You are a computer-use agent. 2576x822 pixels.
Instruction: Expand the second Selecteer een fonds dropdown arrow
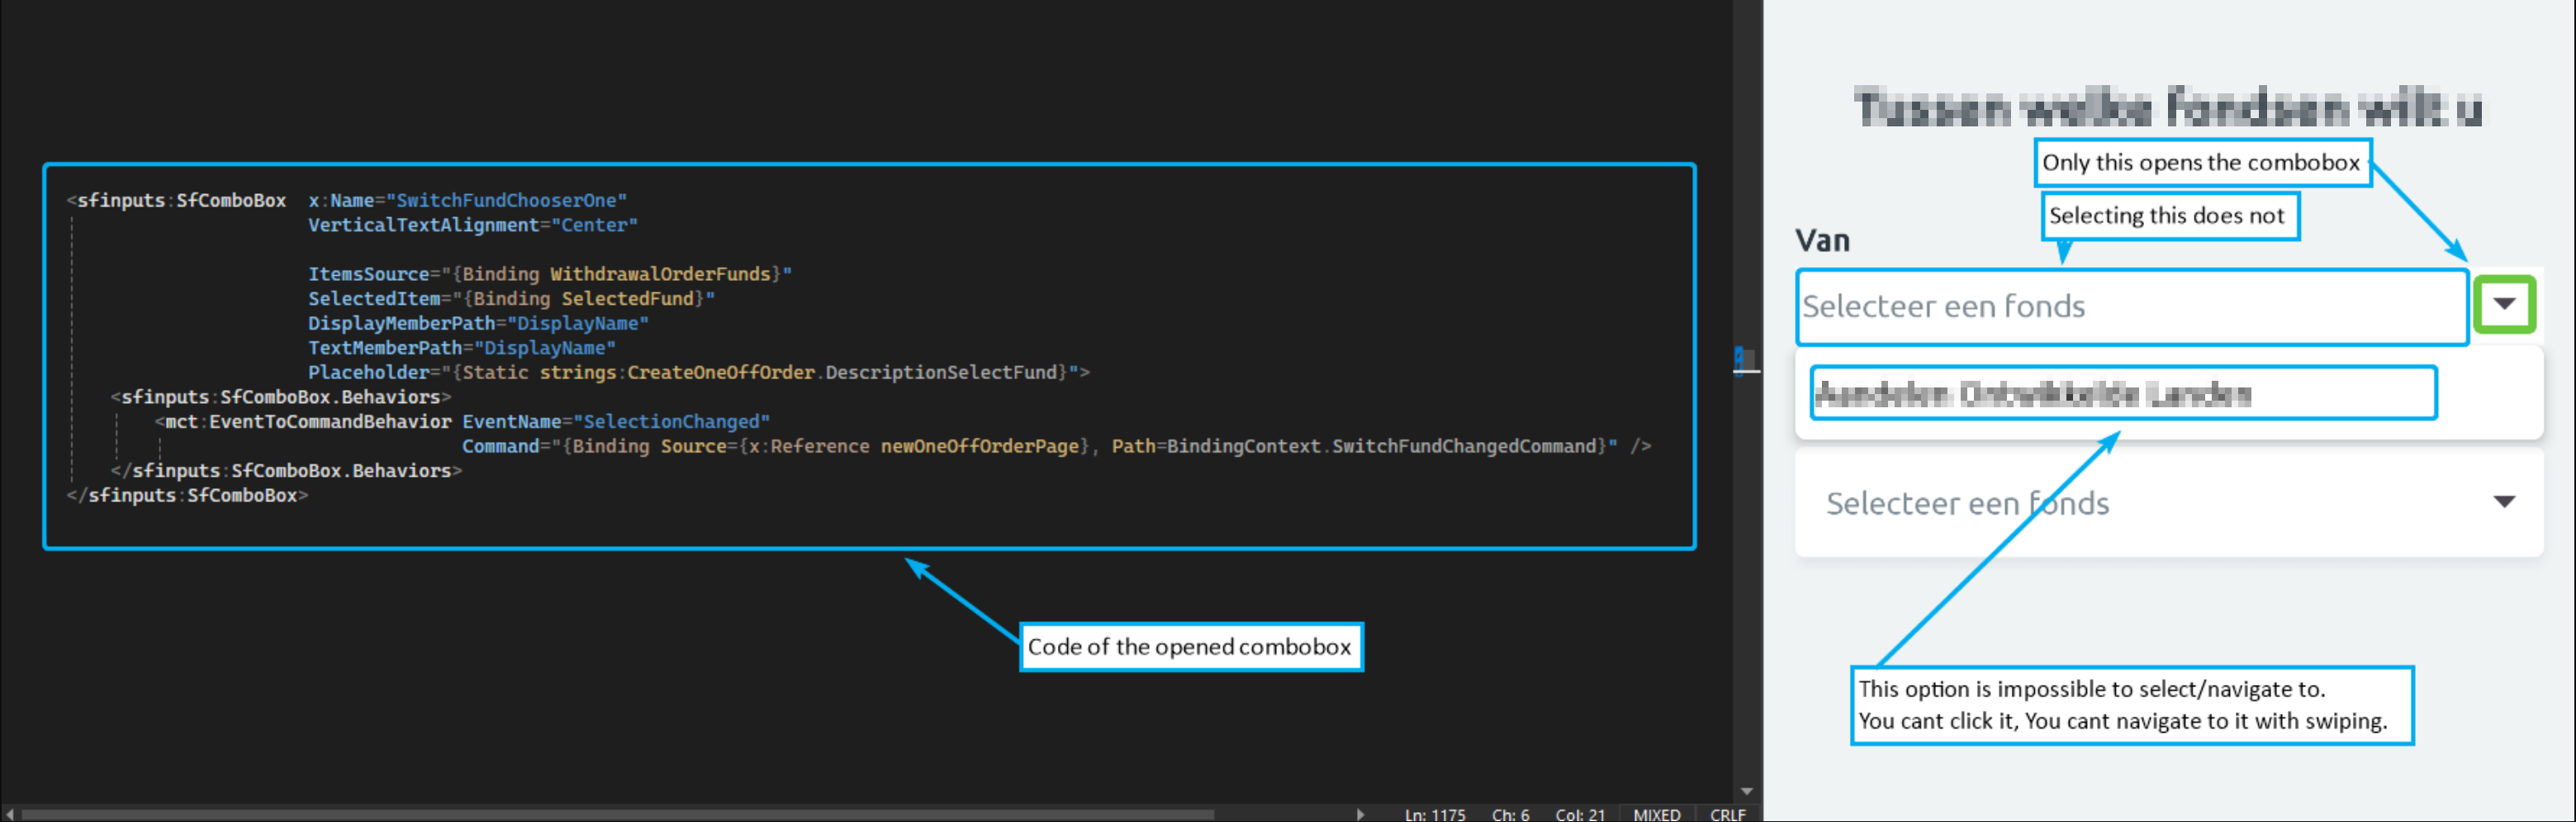2504,502
